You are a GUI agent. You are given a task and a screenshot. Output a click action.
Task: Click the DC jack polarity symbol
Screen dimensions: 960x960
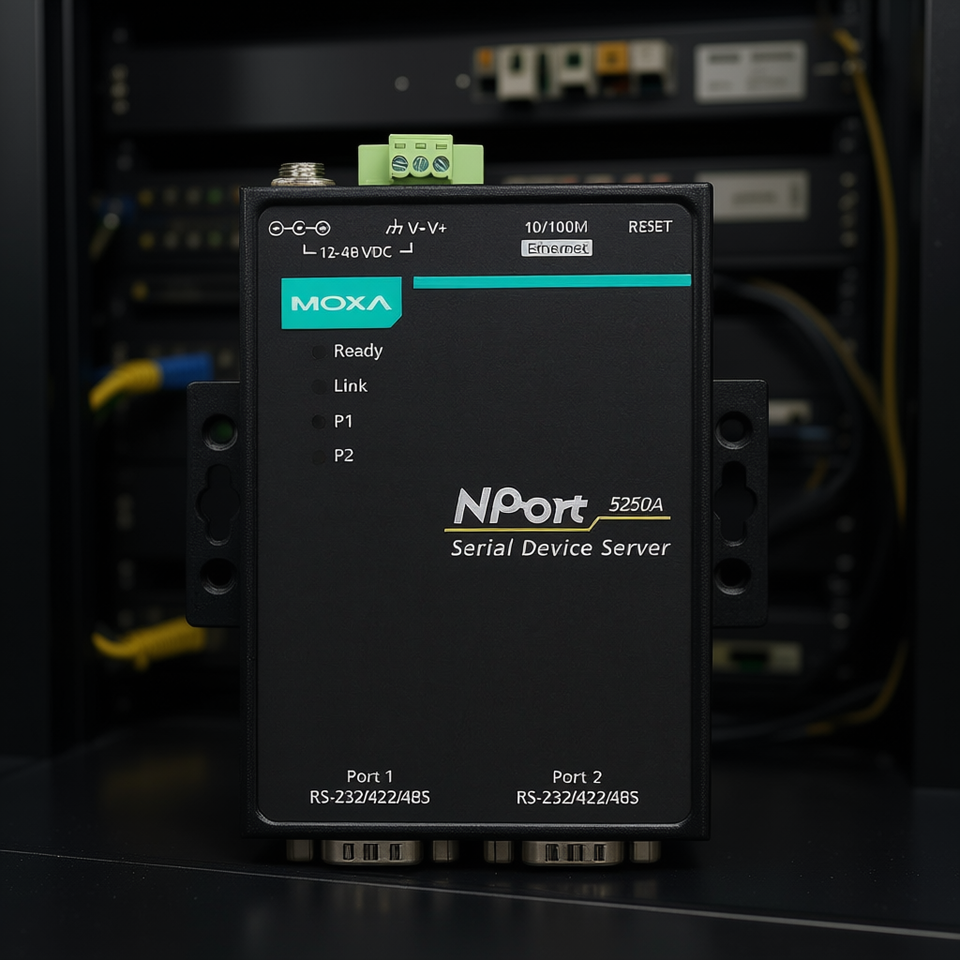299,228
